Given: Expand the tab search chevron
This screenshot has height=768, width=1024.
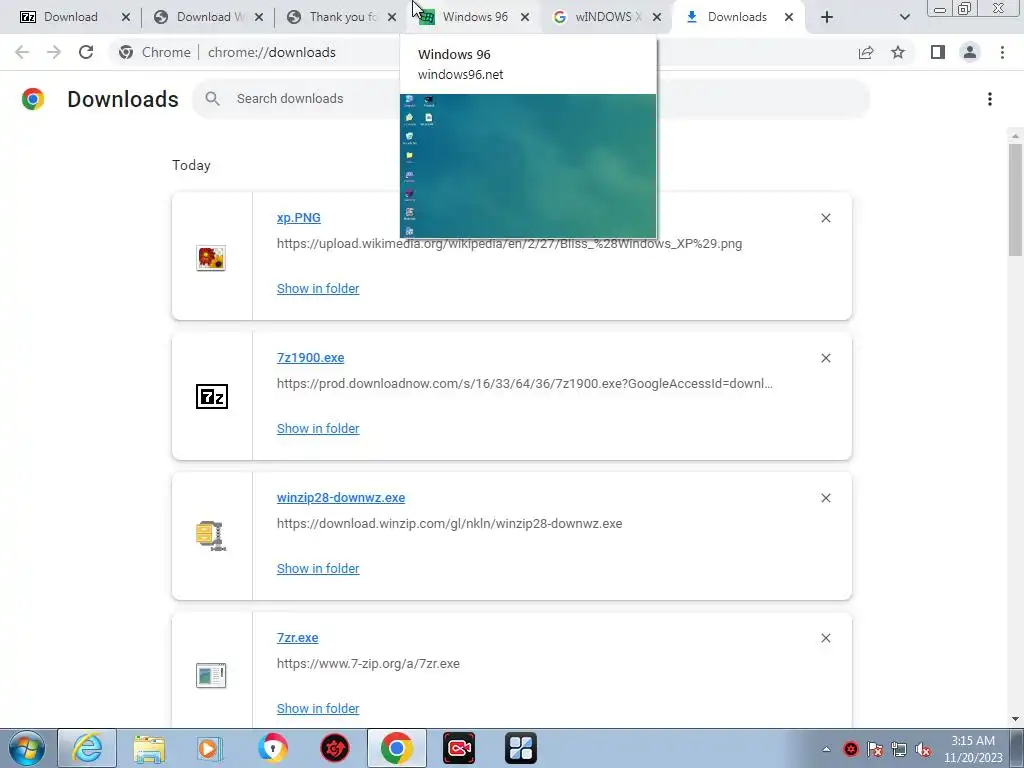Looking at the screenshot, I should [x=904, y=17].
